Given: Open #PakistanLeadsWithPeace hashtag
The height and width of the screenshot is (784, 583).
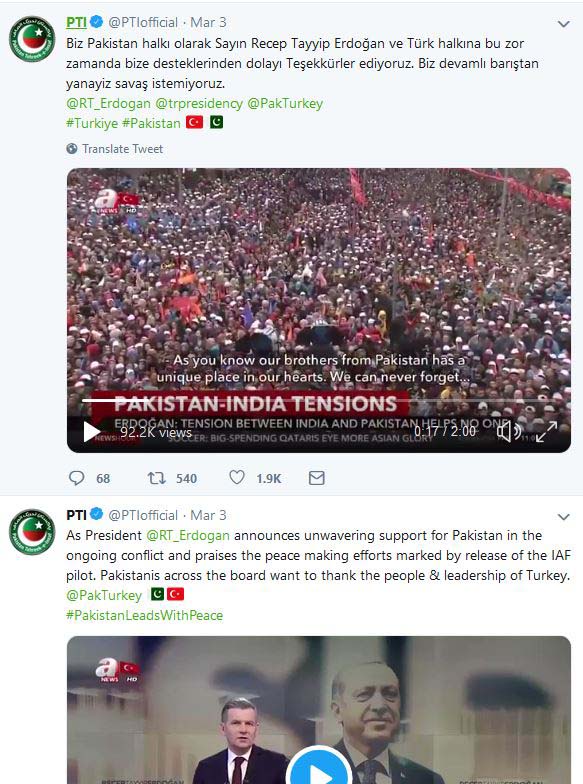Looking at the screenshot, I should click(x=144, y=616).
